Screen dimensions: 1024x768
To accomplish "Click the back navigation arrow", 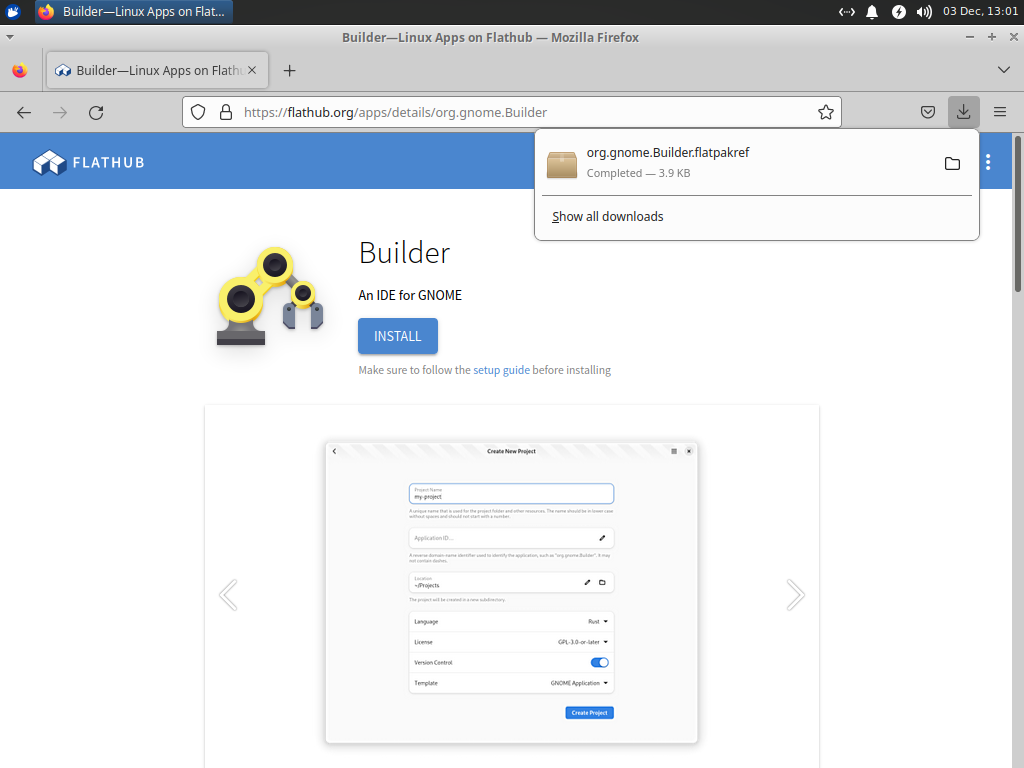I will pyautogui.click(x=24, y=112).
